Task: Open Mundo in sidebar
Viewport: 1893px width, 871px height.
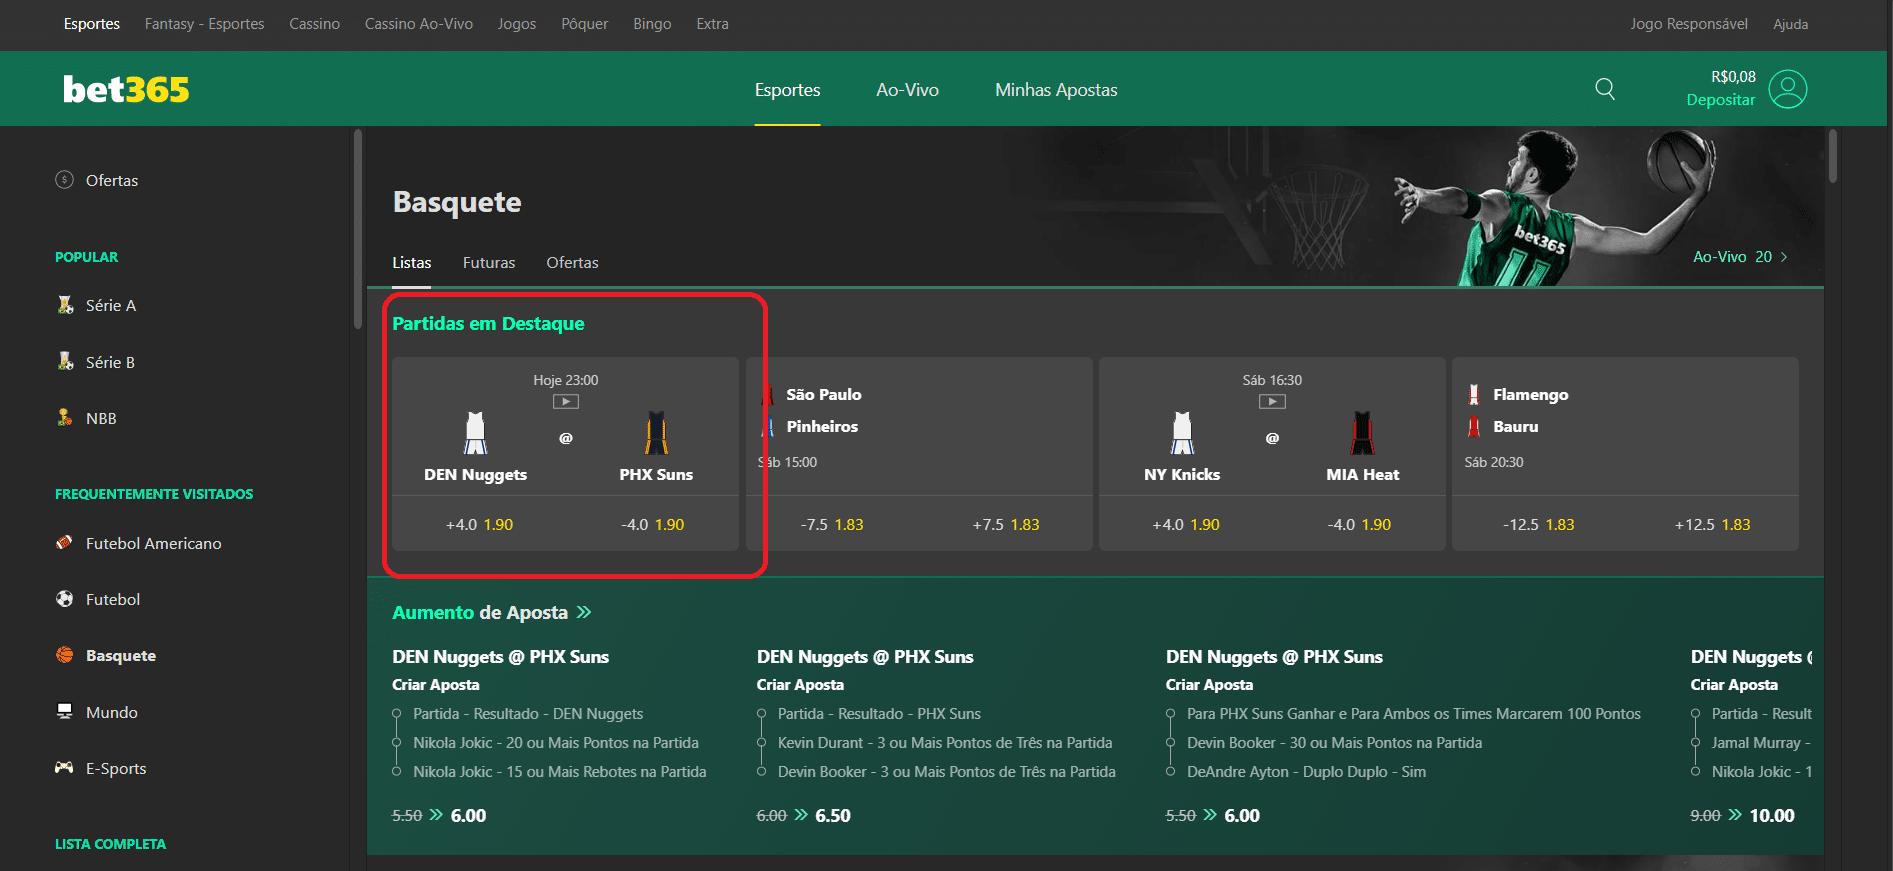Action: coord(111,712)
